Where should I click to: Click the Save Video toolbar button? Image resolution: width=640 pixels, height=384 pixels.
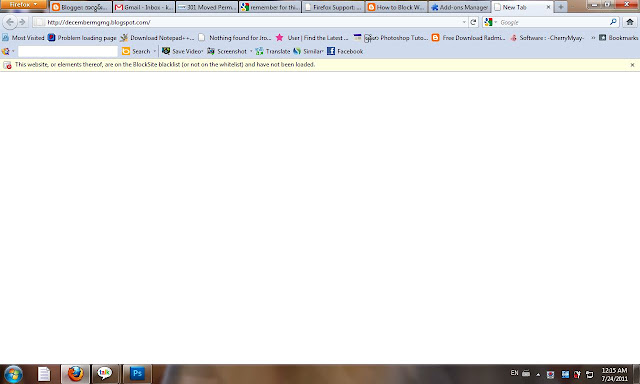click(x=182, y=51)
